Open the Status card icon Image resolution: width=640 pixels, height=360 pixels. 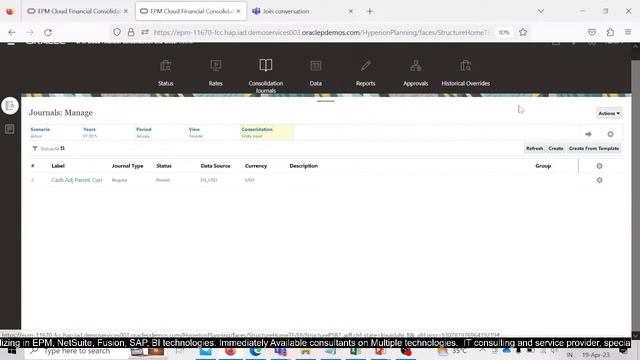tap(165, 66)
